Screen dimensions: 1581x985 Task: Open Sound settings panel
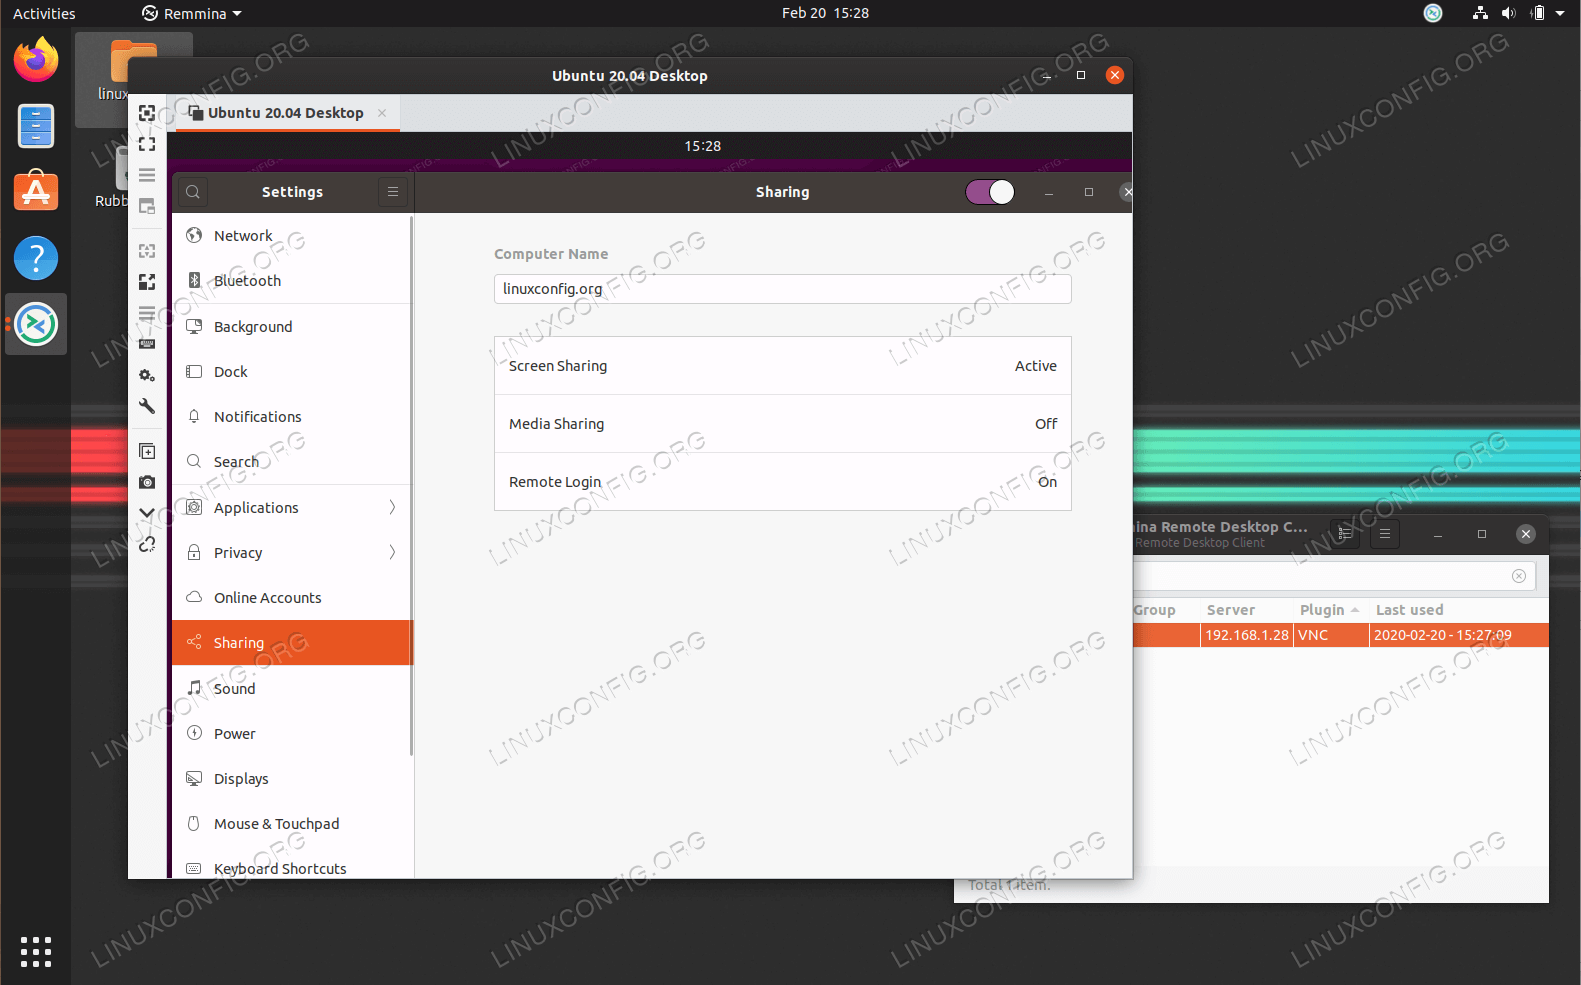[x=292, y=689]
